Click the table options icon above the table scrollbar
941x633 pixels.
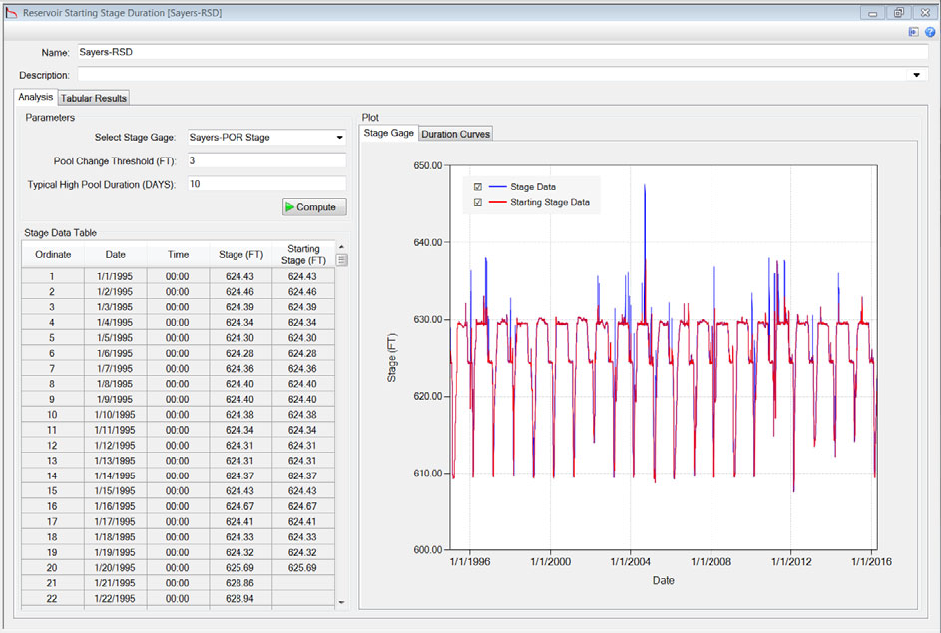pos(340,258)
